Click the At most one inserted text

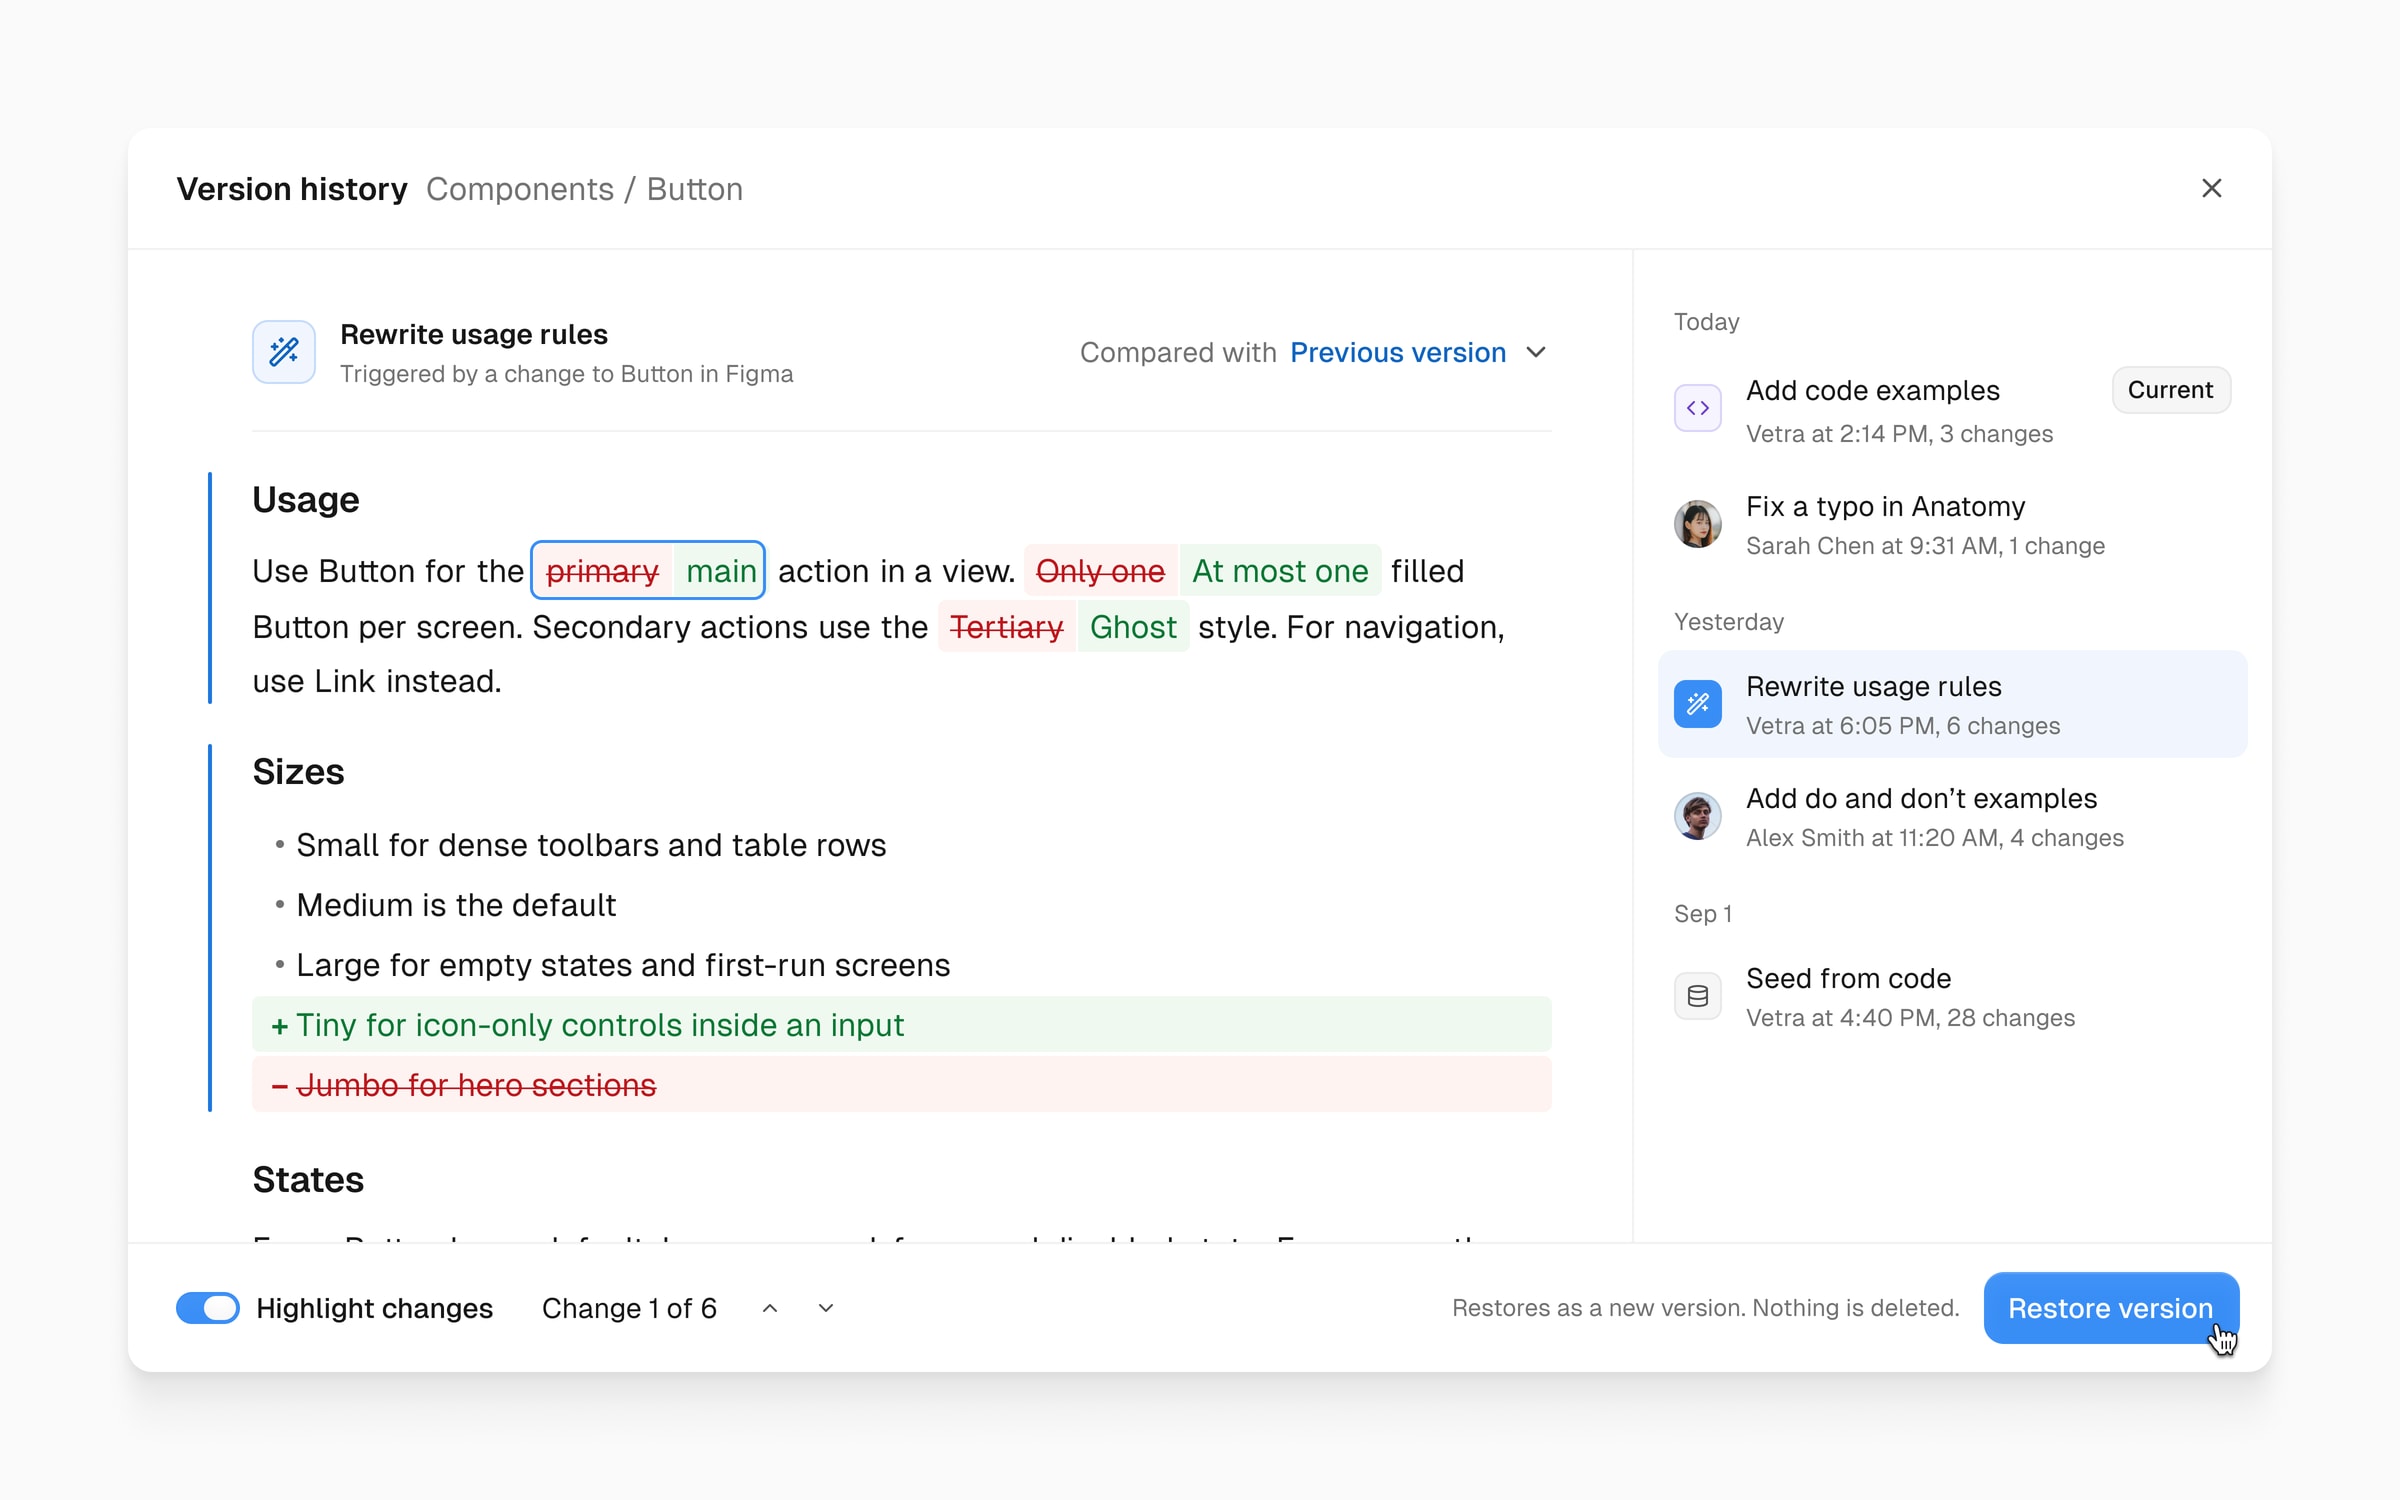(1280, 570)
